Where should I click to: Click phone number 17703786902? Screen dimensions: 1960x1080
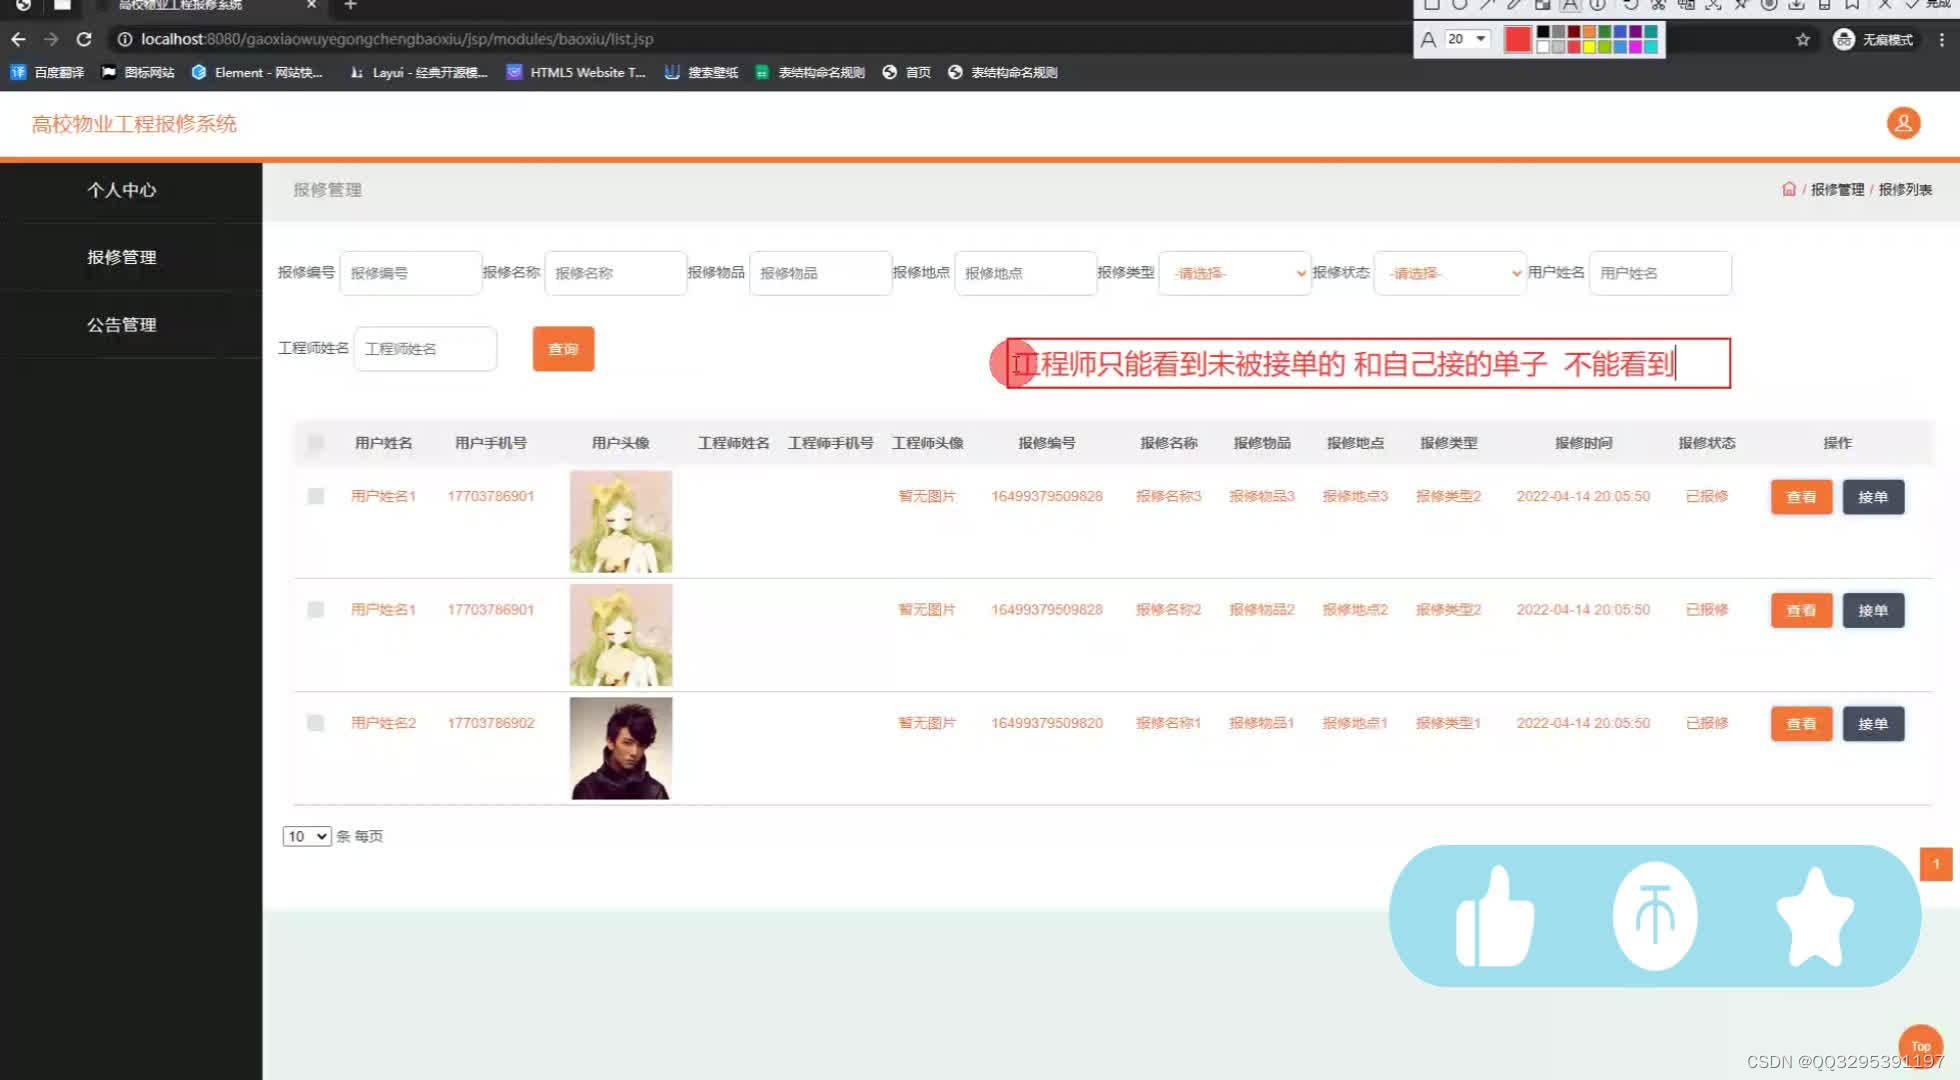(x=491, y=722)
